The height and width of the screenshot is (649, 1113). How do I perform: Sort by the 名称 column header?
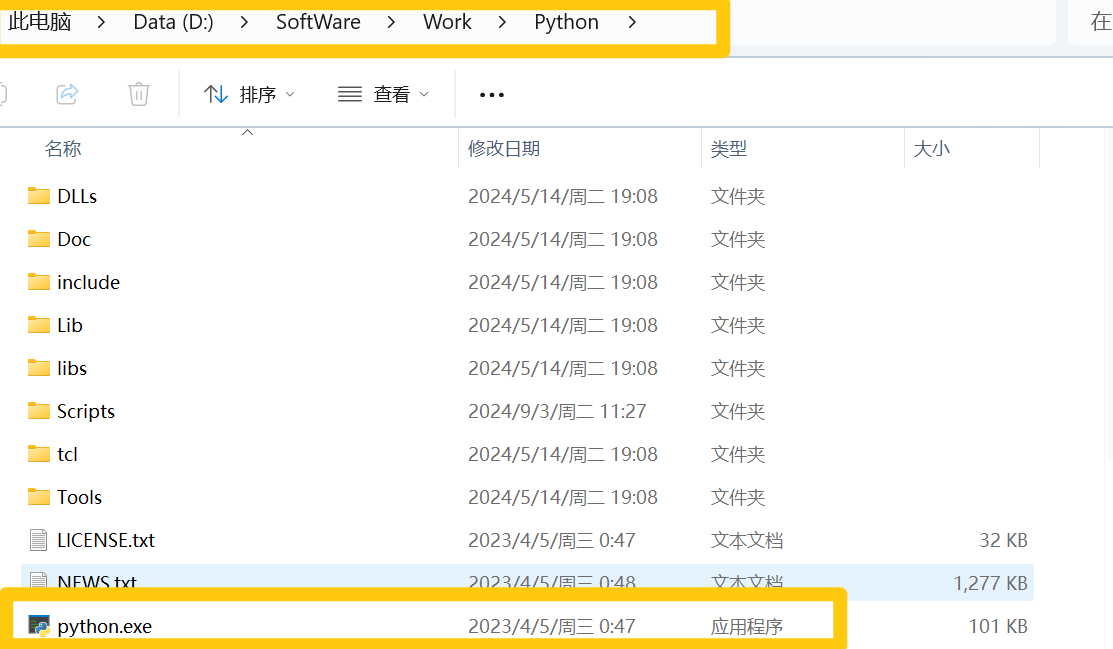pyautogui.click(x=63, y=148)
